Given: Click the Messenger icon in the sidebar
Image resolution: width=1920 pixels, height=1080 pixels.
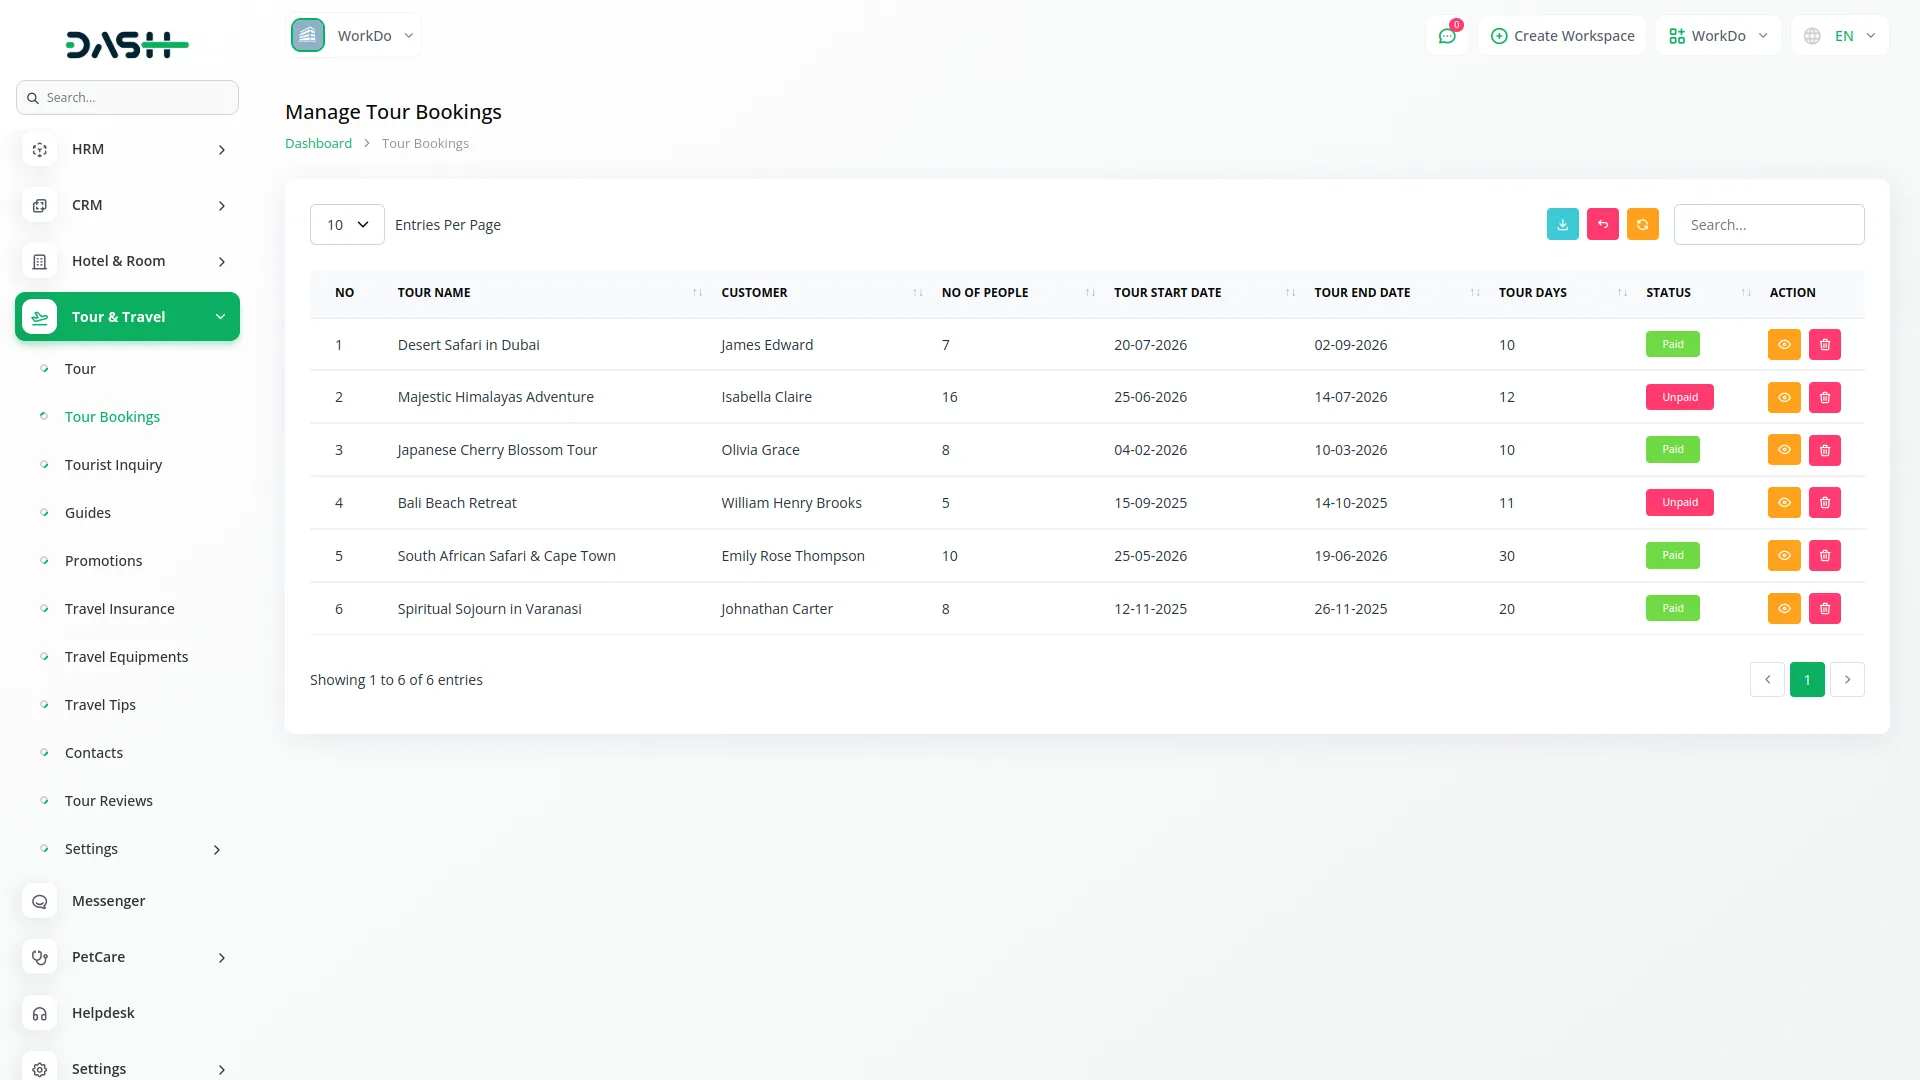Looking at the screenshot, I should [39, 901].
